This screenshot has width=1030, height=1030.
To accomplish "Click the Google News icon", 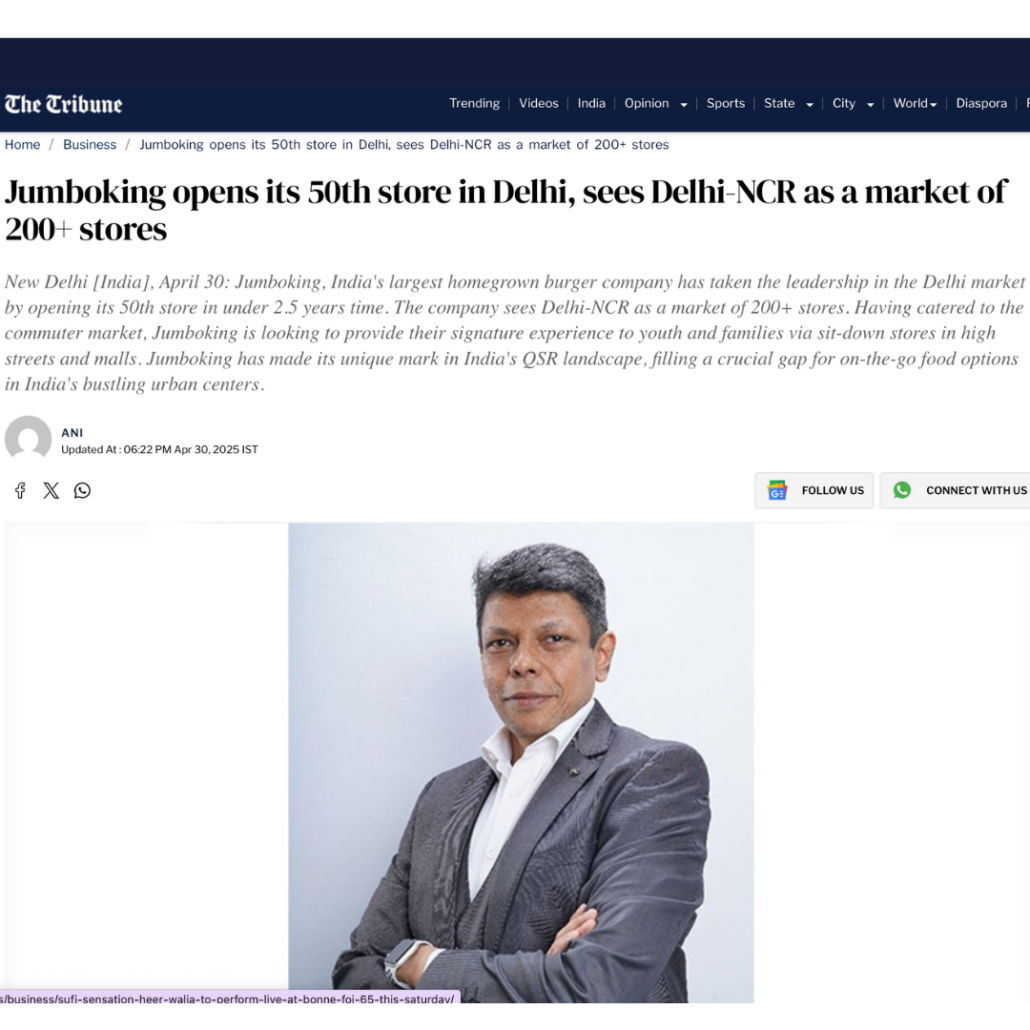I will 777,490.
